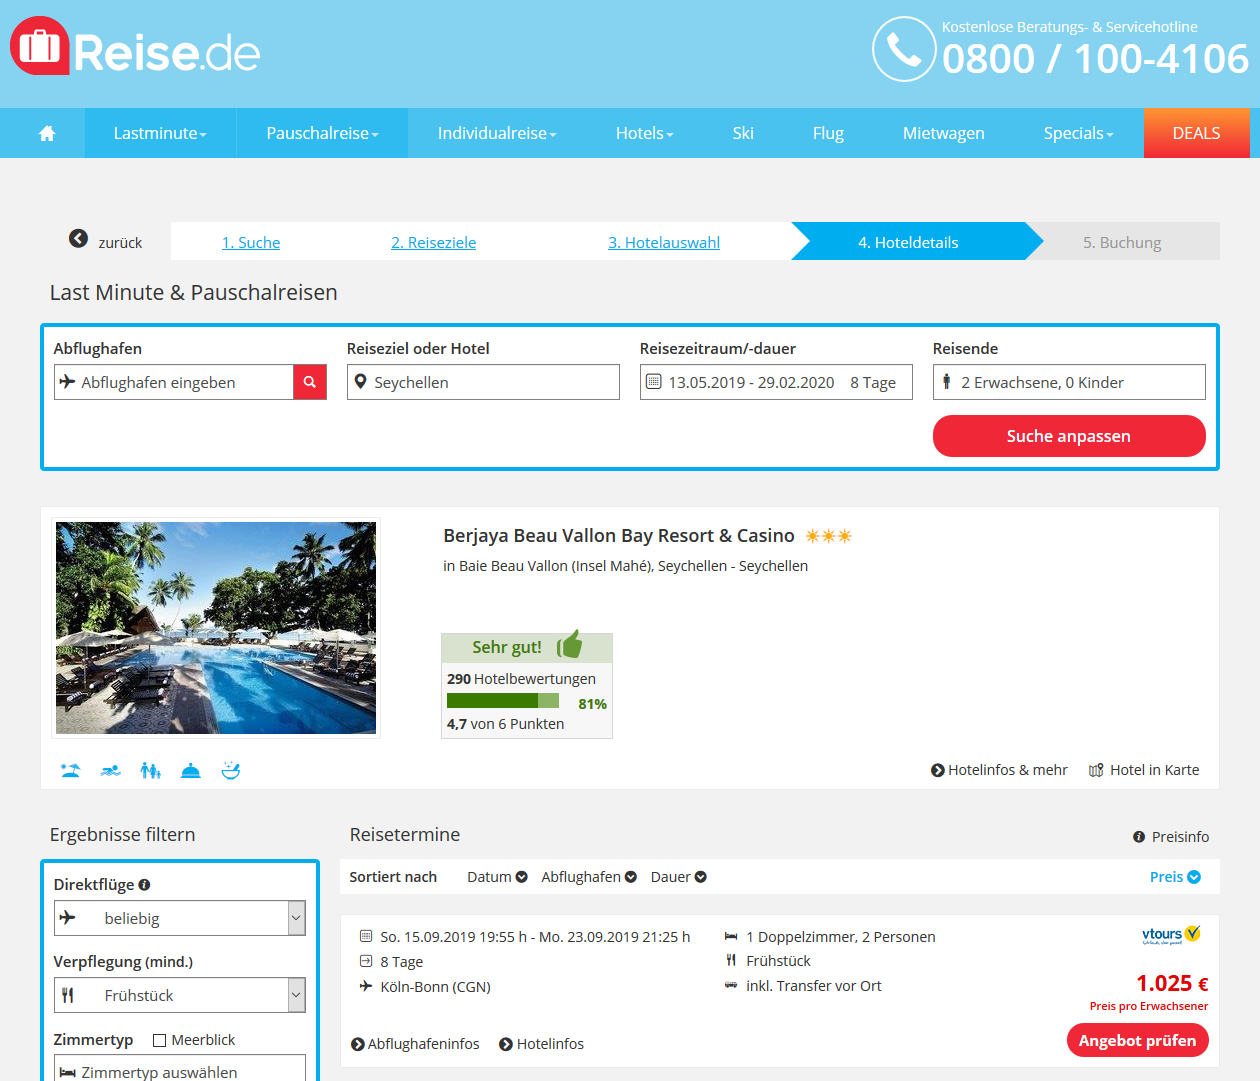Screen dimensions: 1260x1081
Task: Open Hotelinfos & mehr link
Action: pos(999,770)
